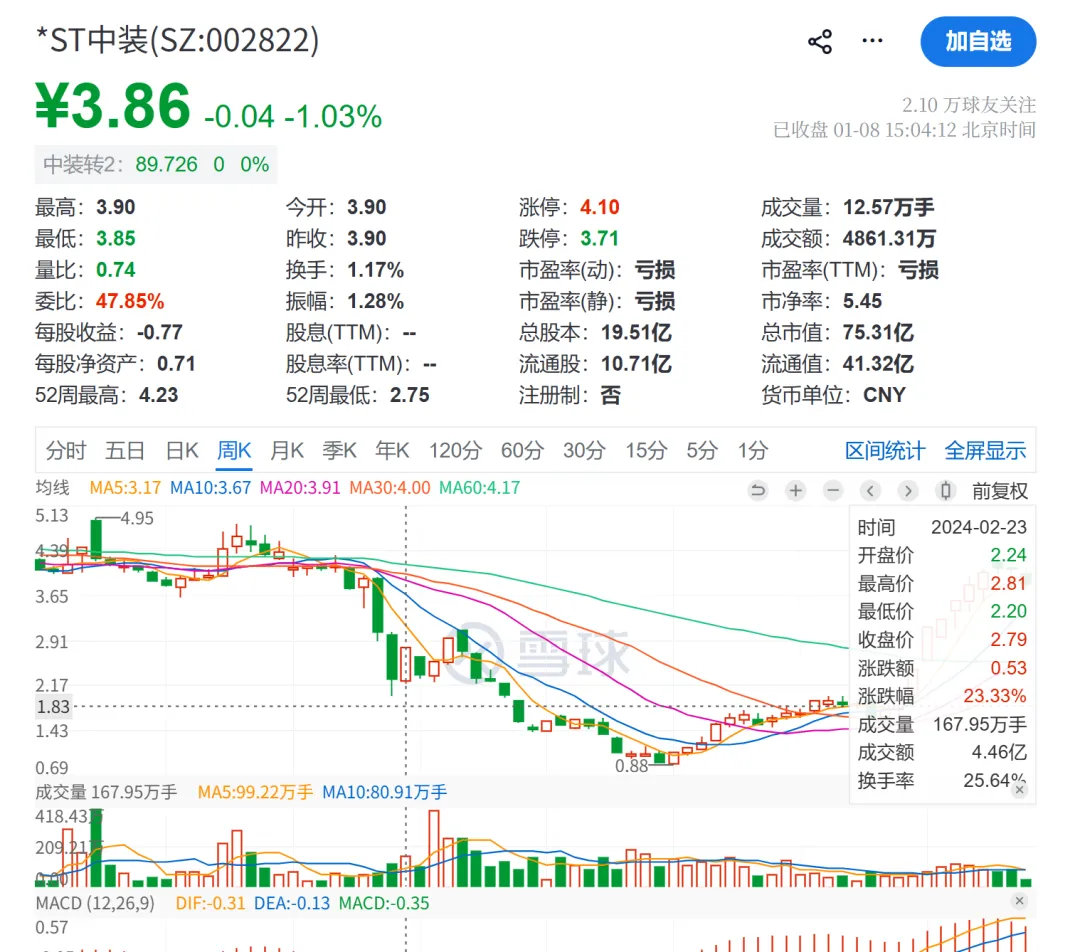Image resolution: width=1080 pixels, height=952 pixels.
Task: Click the 1.83 crosshair price label
Action: tap(53, 707)
